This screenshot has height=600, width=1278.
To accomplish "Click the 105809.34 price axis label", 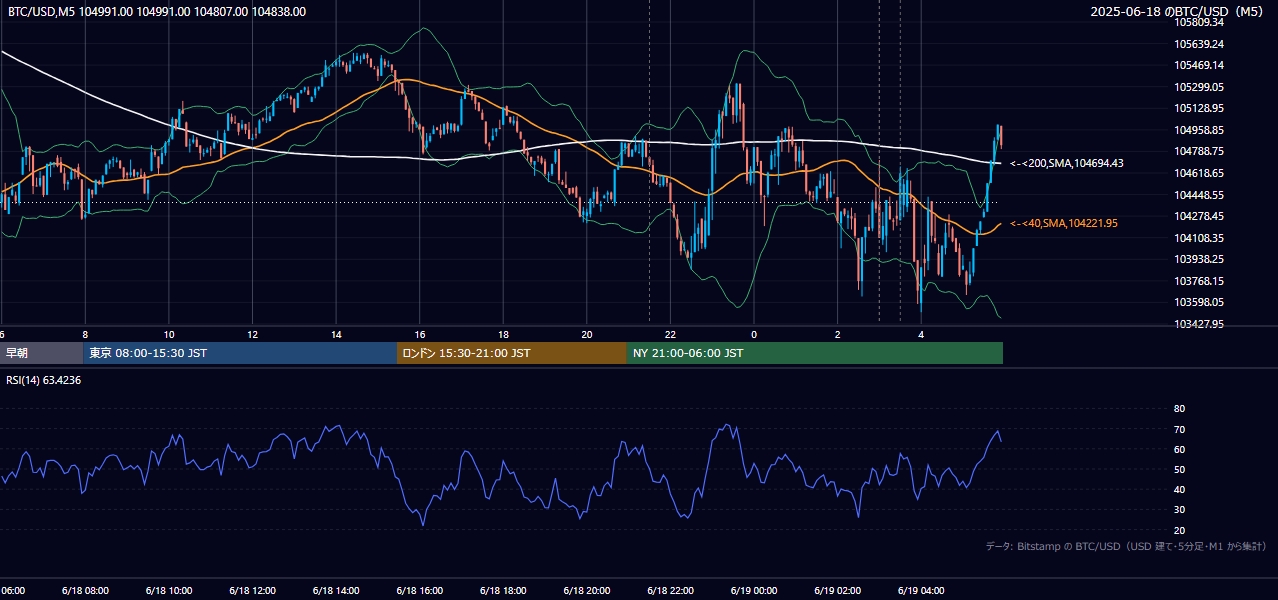I will 1200,22.
